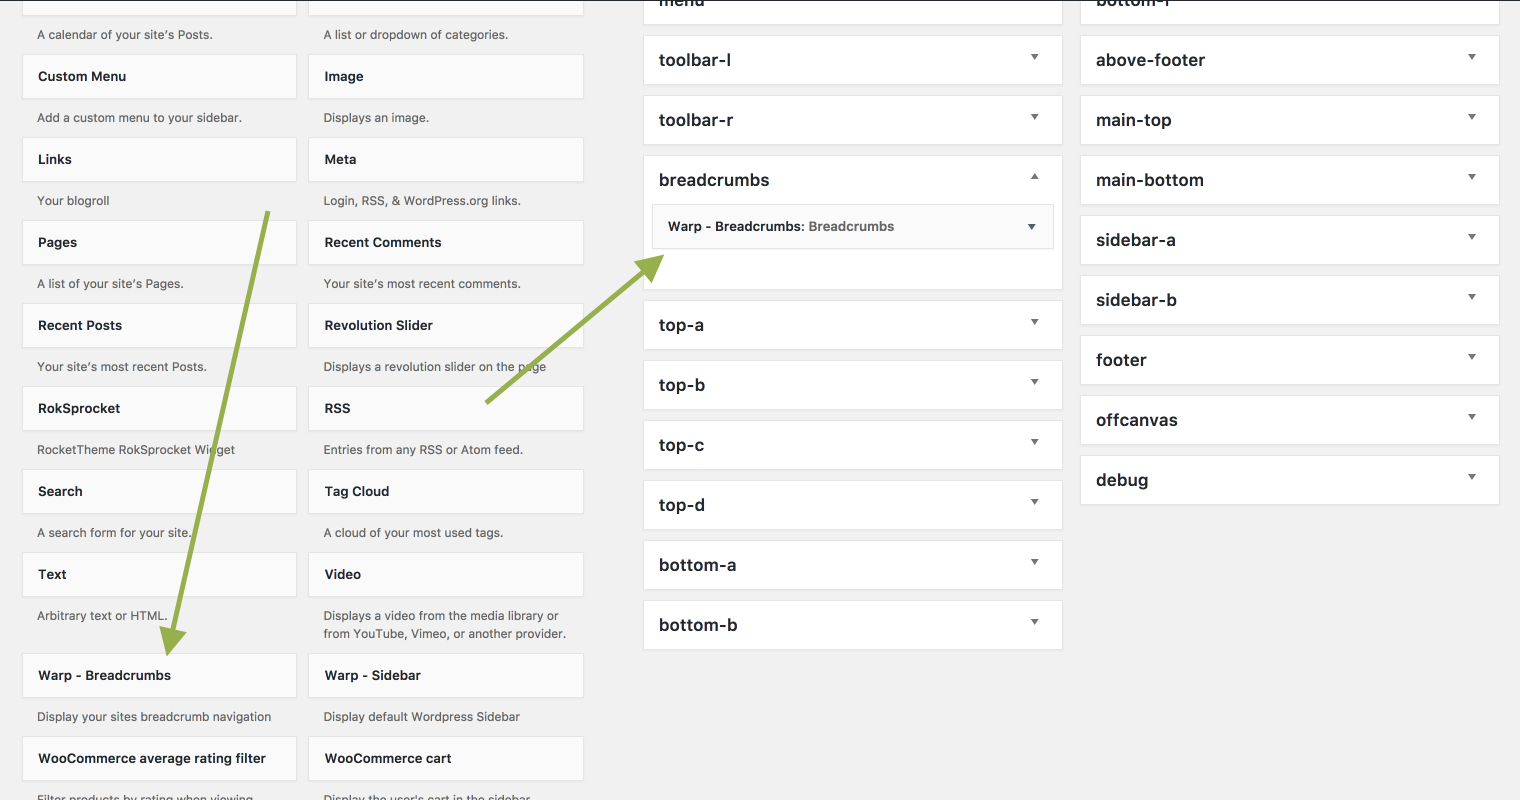
Task: Click the main-bottom area title
Action: tap(1150, 180)
